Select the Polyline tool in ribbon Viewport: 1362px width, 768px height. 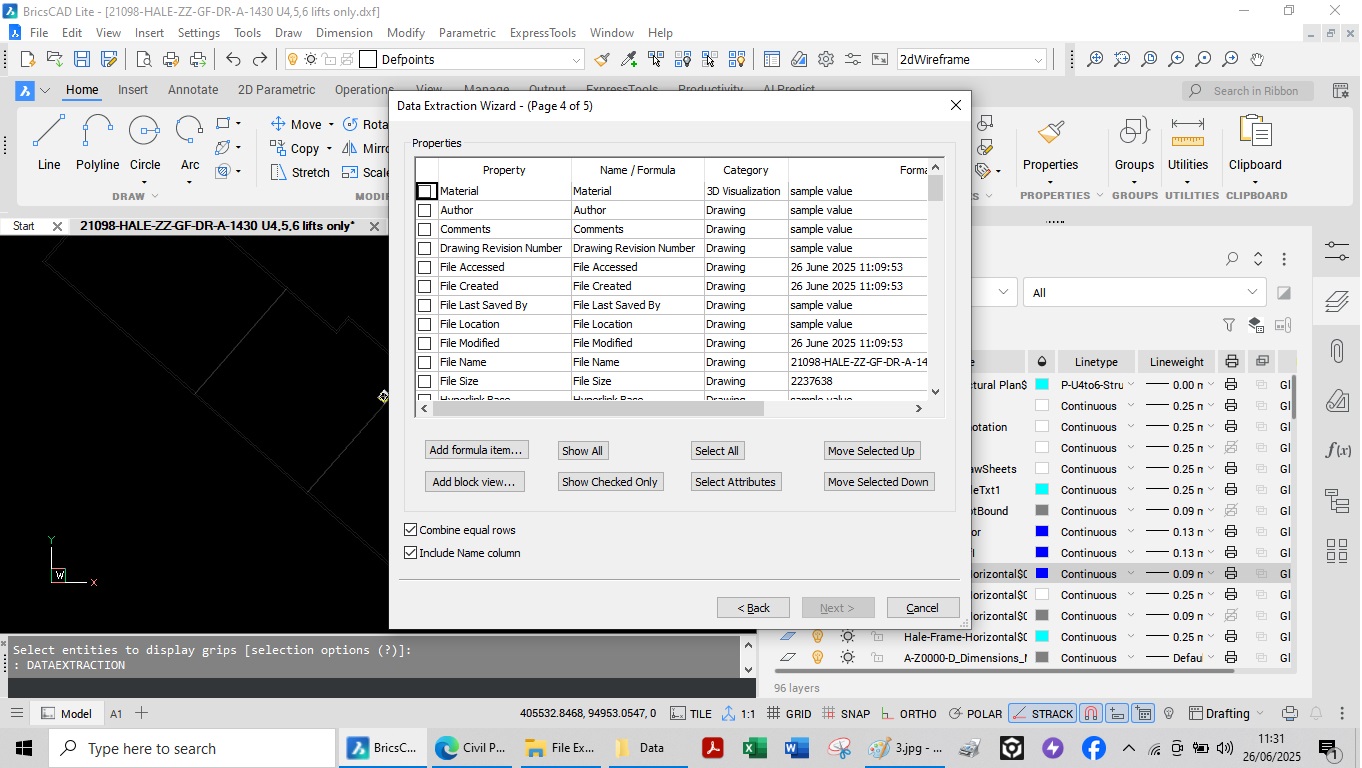pos(97,143)
